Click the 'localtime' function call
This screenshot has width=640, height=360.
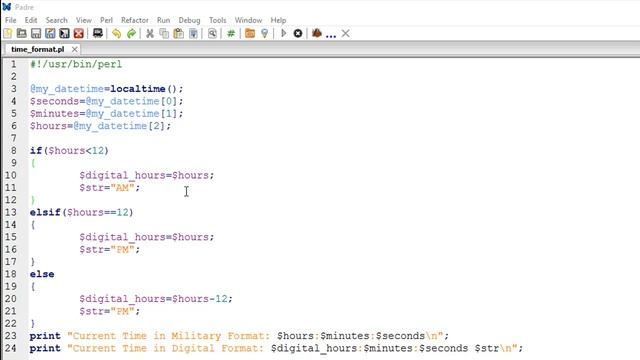(138, 89)
